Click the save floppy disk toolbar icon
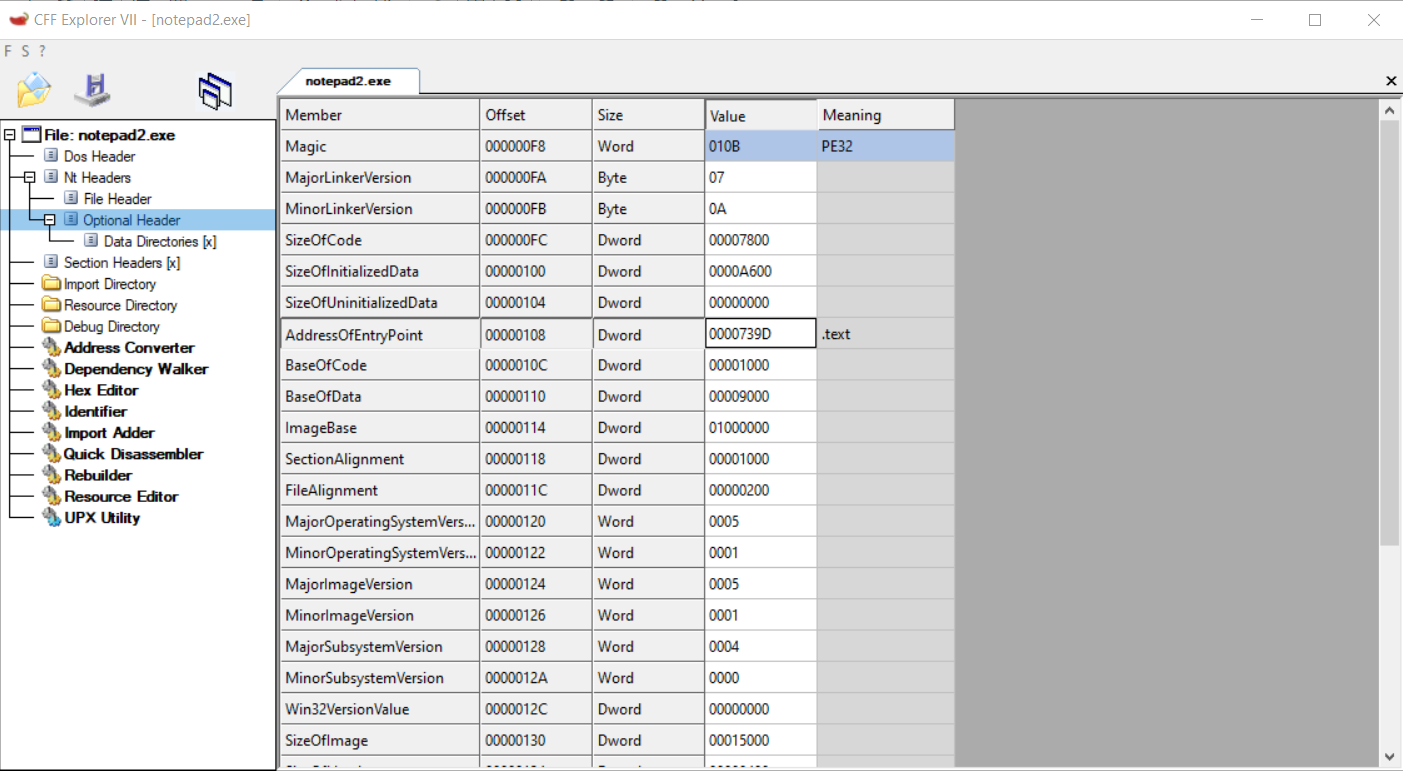The image size is (1403, 771). (x=92, y=90)
